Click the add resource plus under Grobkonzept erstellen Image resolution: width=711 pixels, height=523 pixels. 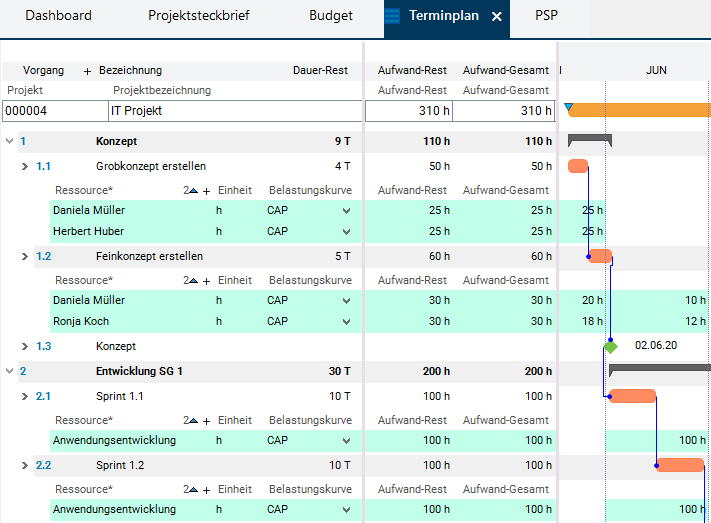click(207, 191)
